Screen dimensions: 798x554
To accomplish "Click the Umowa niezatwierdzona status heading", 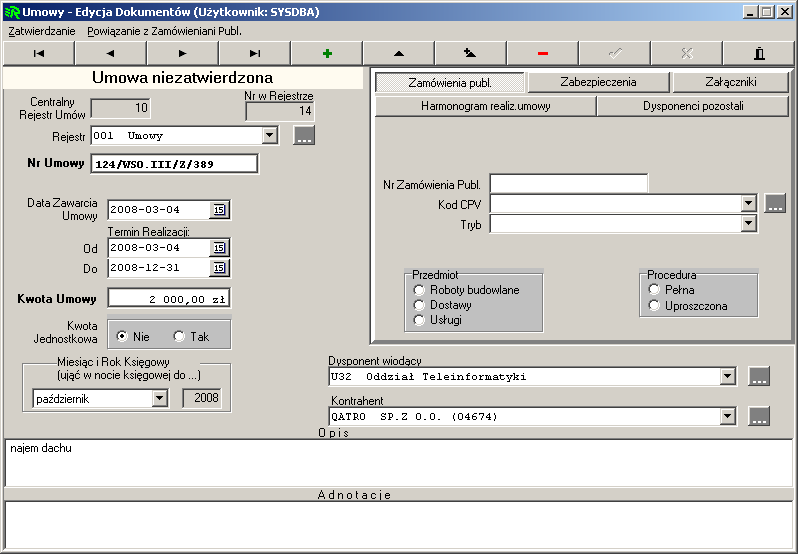I will click(183, 77).
